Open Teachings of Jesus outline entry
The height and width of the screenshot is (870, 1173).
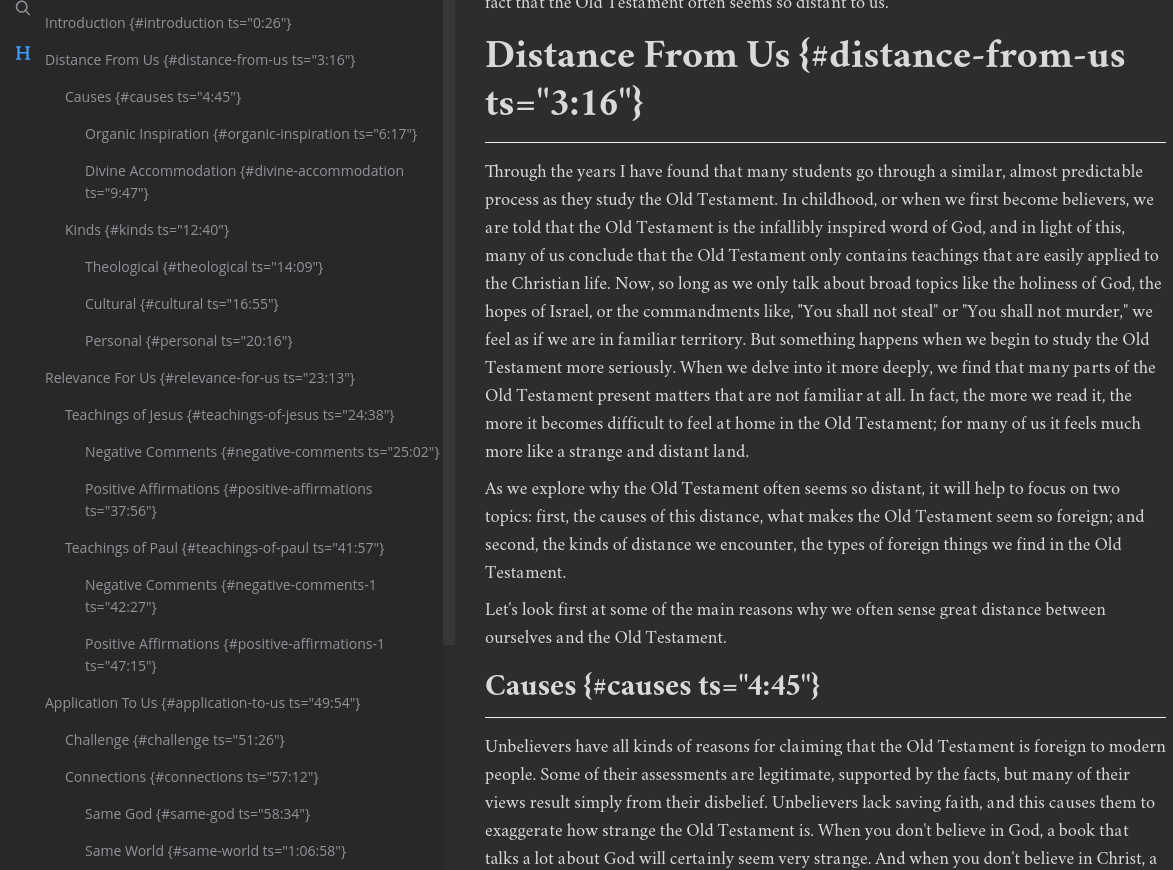pos(230,415)
